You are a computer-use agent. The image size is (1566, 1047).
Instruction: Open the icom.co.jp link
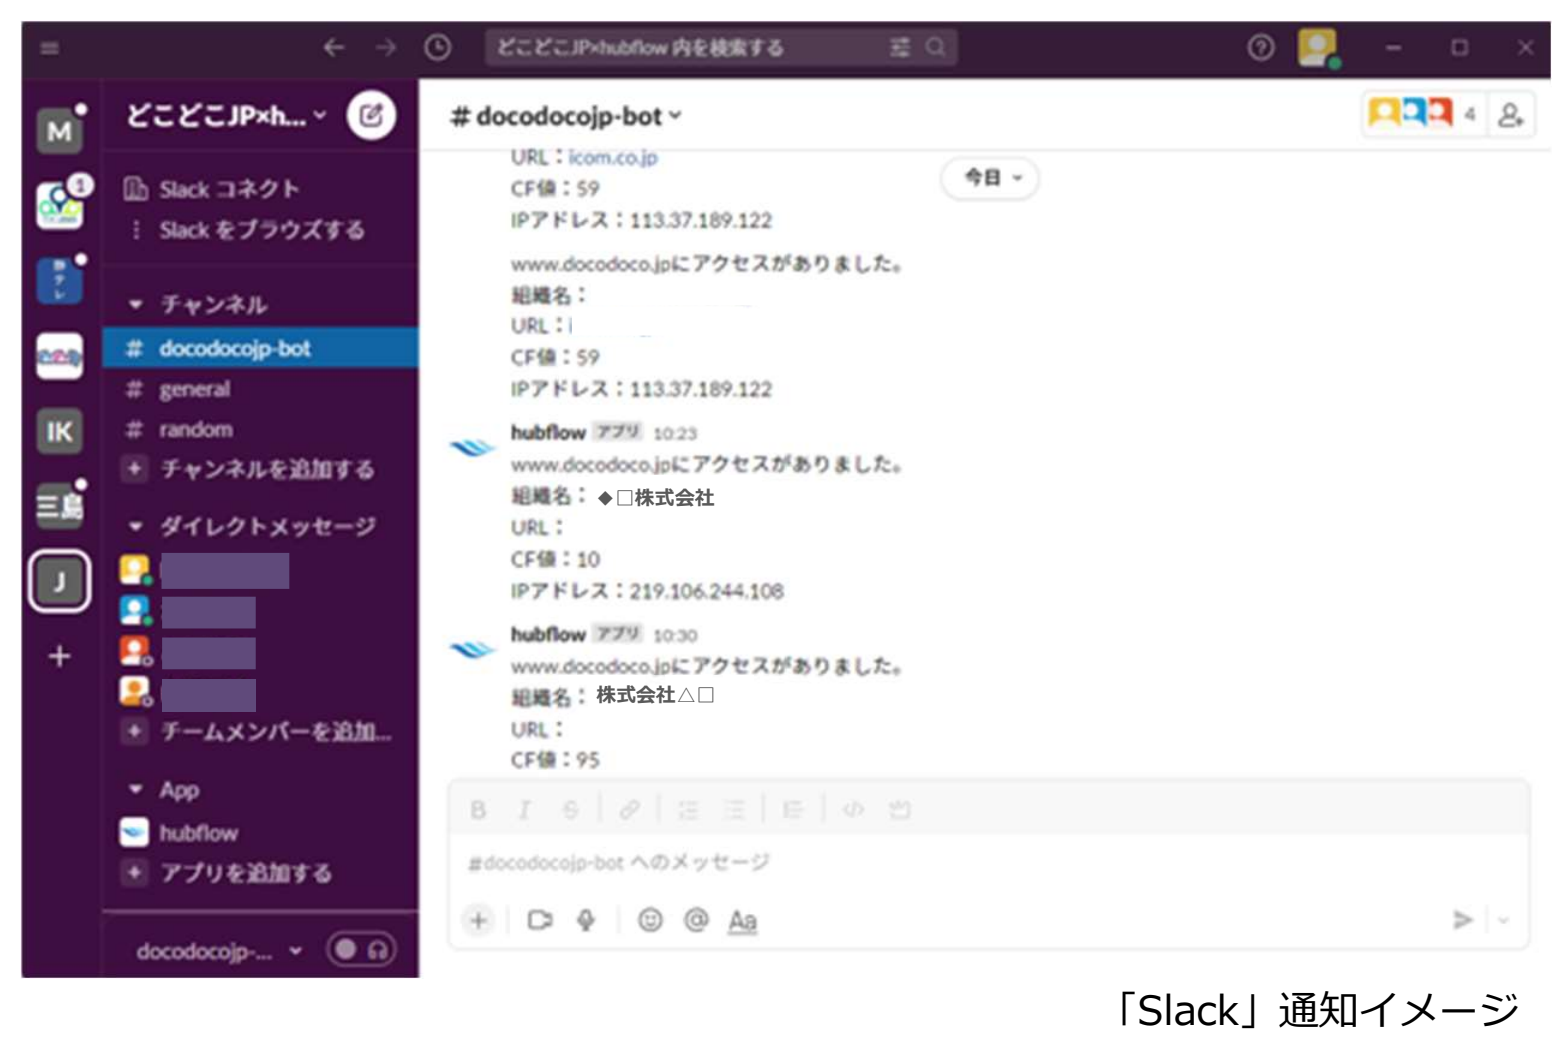(613, 157)
